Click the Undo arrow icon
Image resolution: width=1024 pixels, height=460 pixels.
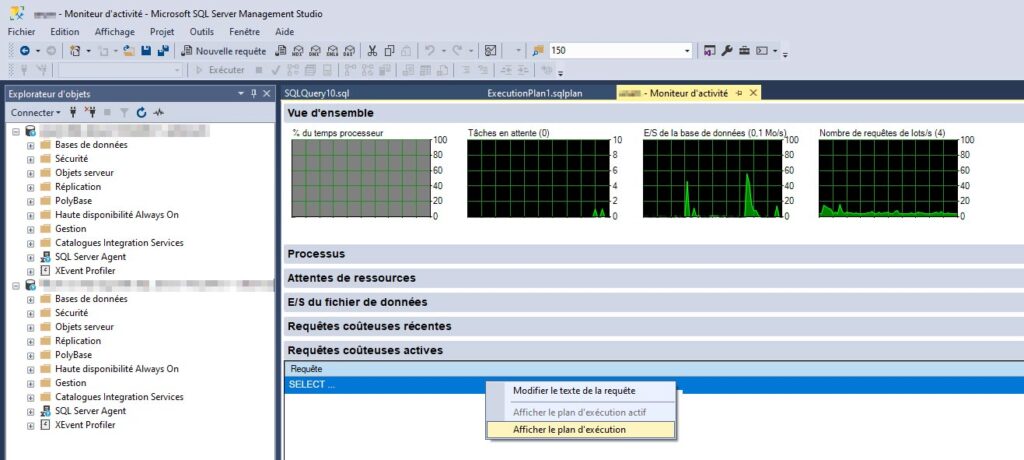[429, 50]
